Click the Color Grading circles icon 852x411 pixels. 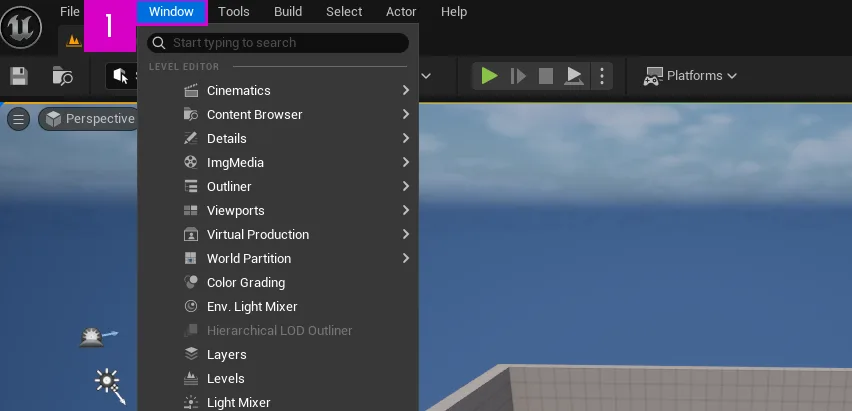(191, 282)
